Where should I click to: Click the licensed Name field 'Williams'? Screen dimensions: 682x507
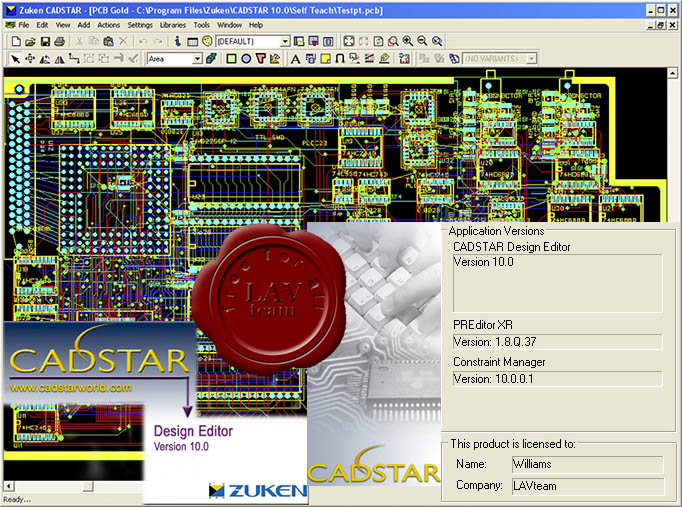pos(588,464)
